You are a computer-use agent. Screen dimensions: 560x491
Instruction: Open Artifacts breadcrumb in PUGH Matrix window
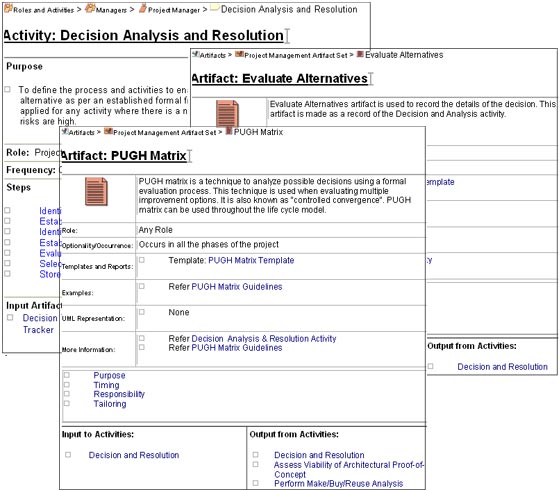(x=81, y=132)
